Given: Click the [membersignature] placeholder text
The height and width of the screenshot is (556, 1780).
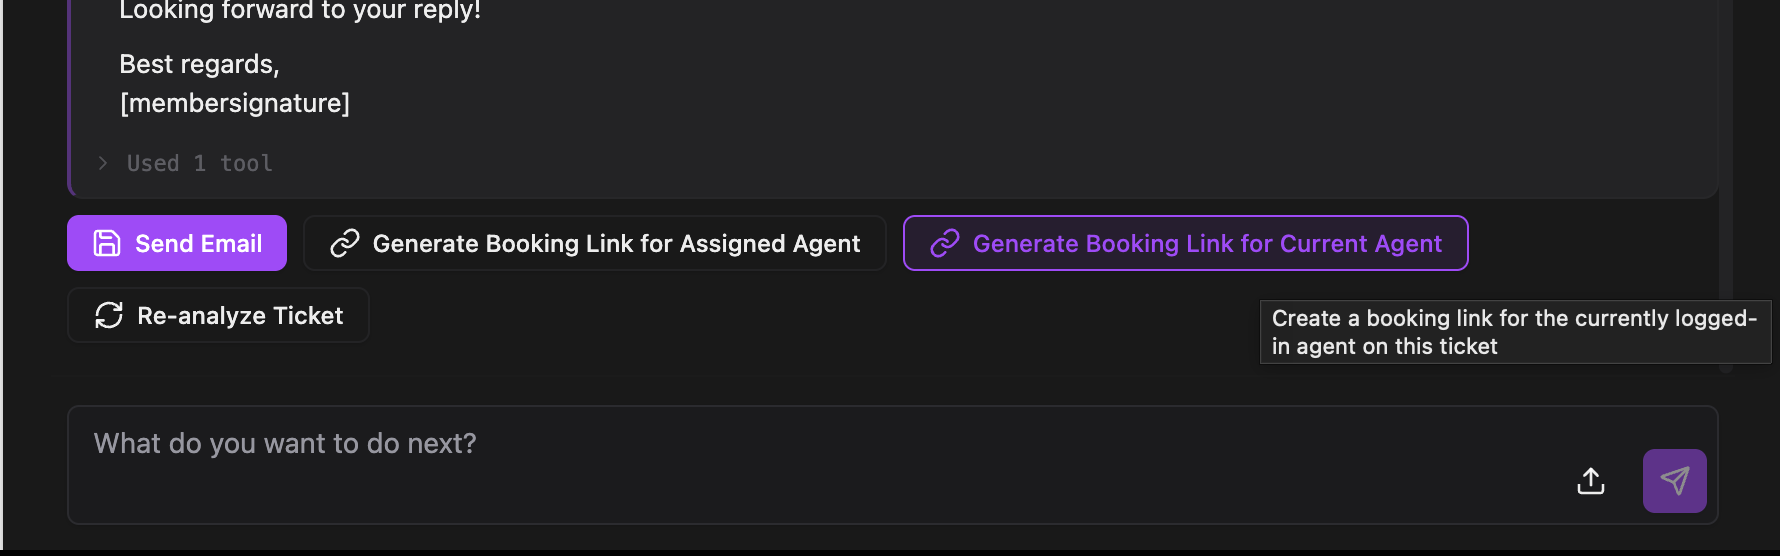Looking at the screenshot, I should 235,103.
